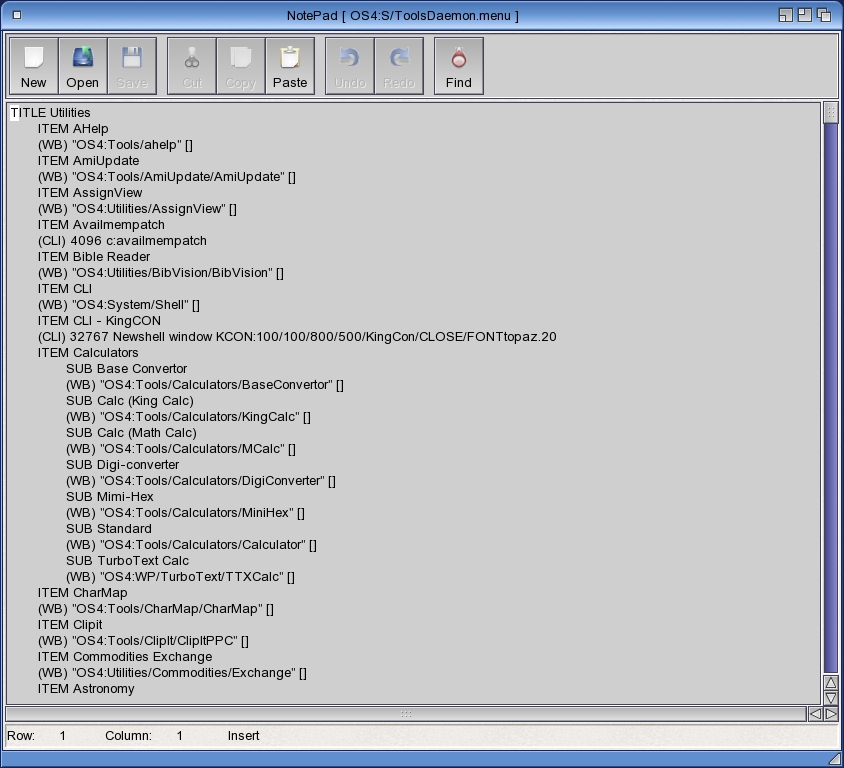
Task: Click the '(CLI) 4096 c:availmempatch' line
Action: pyautogui.click(x=122, y=241)
